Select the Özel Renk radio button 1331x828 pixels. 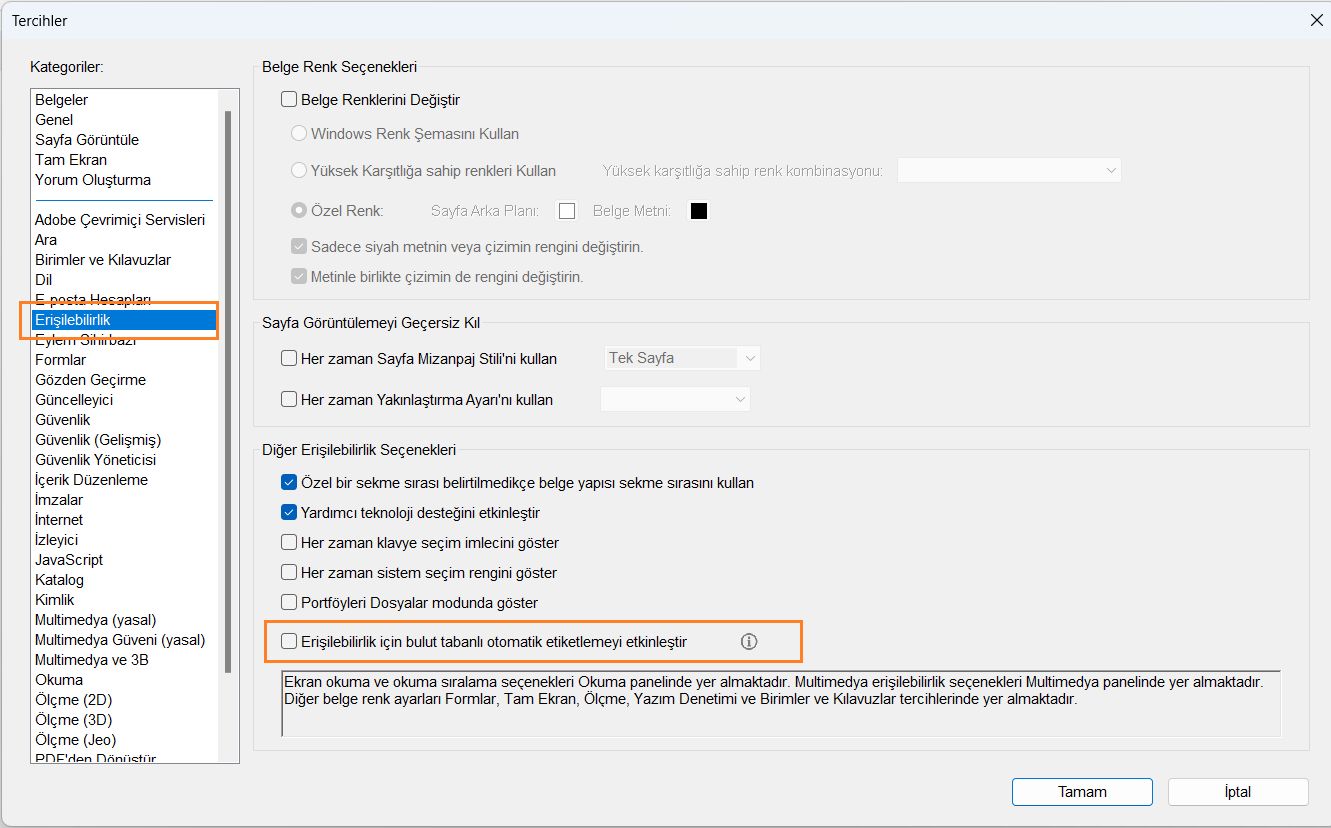coord(299,211)
